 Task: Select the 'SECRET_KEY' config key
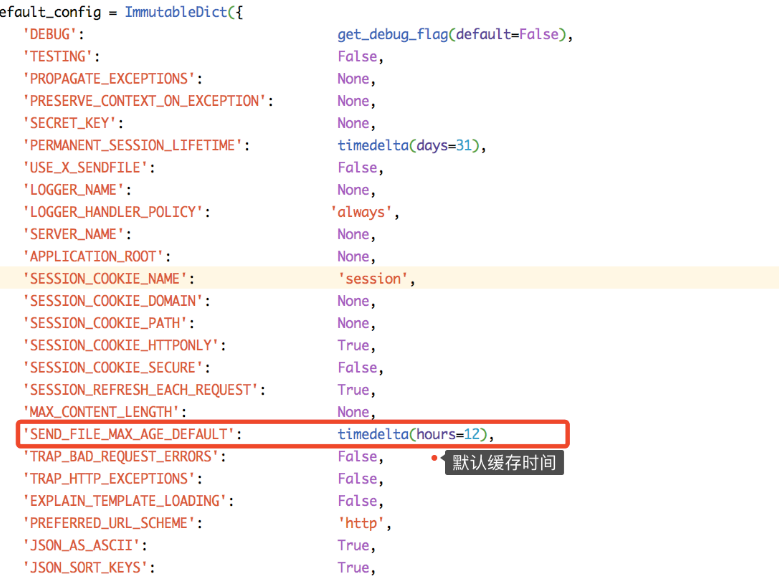76,123
